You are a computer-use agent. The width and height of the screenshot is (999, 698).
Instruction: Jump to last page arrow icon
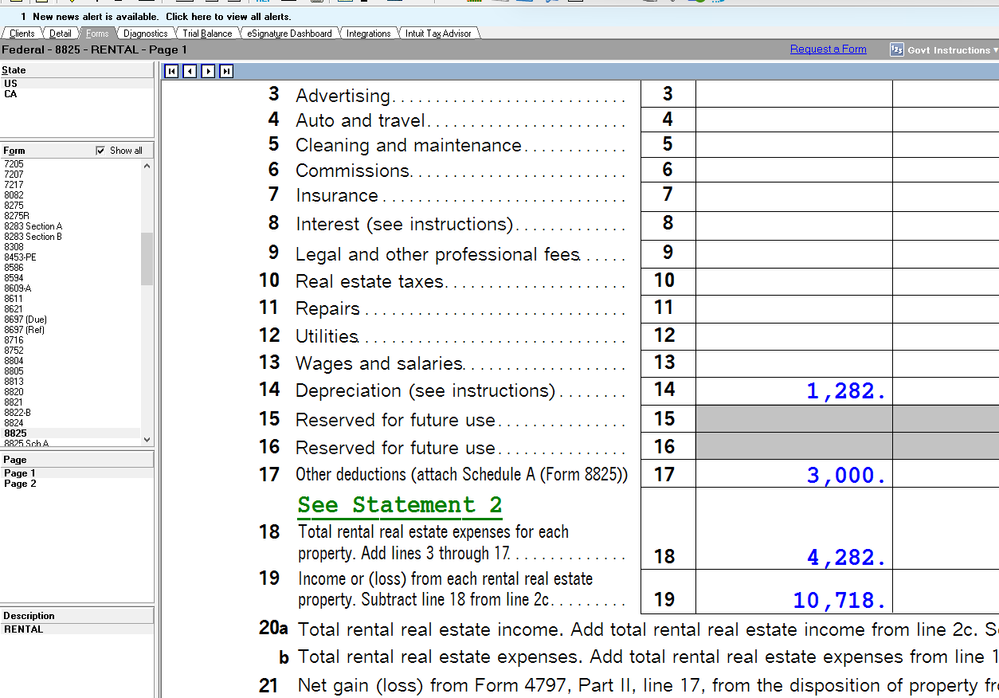[x=225, y=71]
